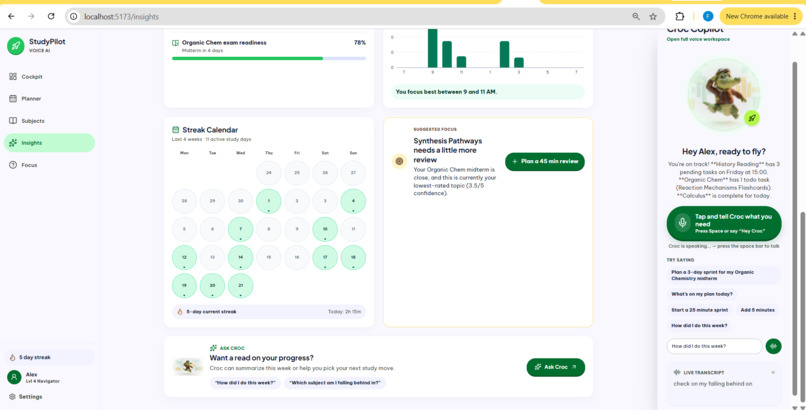The height and width of the screenshot is (410, 806).
Task: Click the green voice send icon button
Action: tap(774, 346)
